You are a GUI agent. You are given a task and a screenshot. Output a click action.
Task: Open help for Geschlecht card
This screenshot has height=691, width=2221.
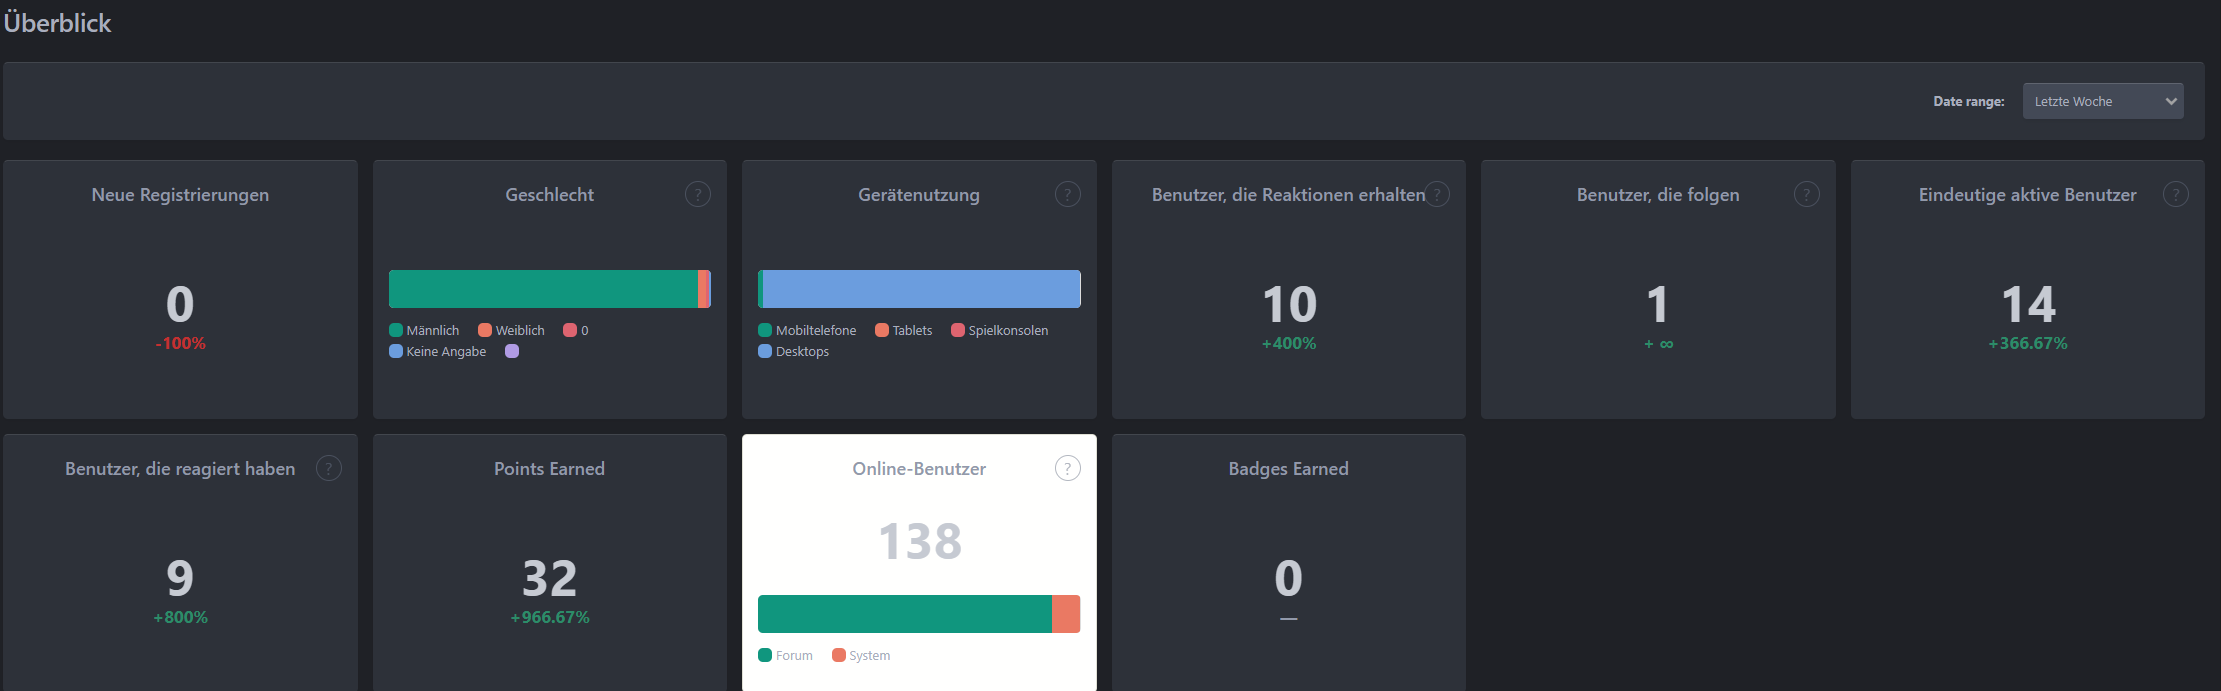698,194
